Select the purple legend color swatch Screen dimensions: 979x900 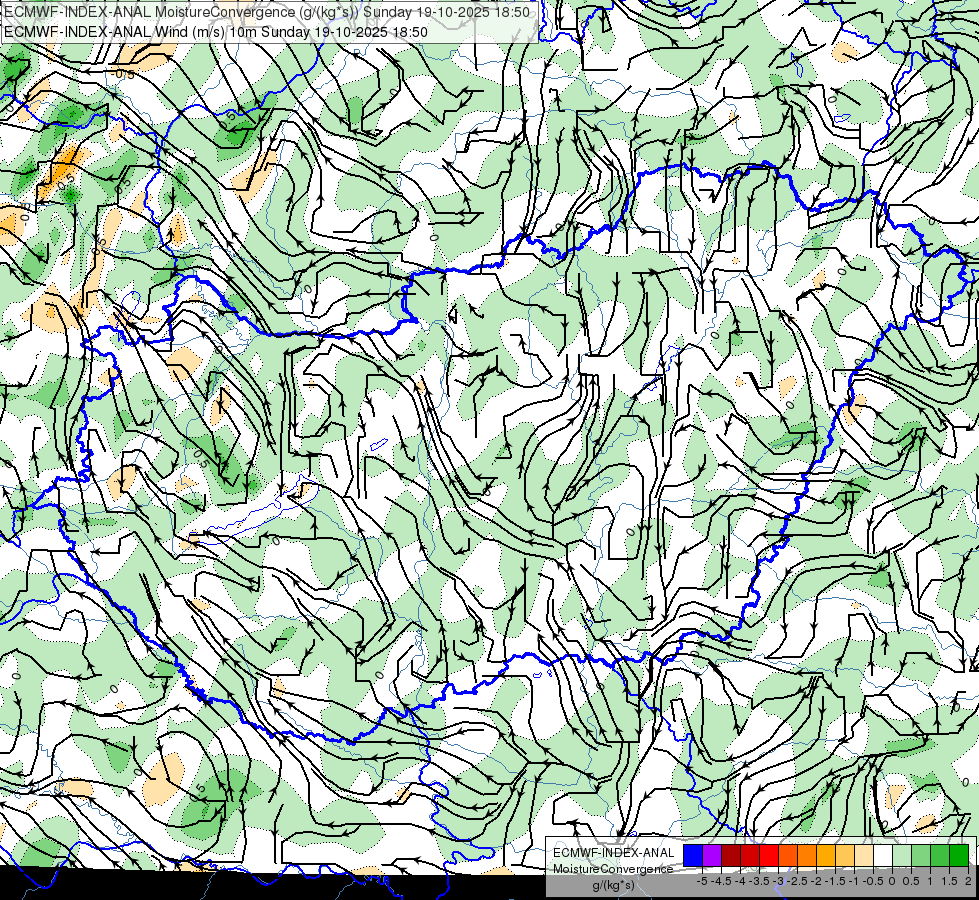click(x=712, y=856)
